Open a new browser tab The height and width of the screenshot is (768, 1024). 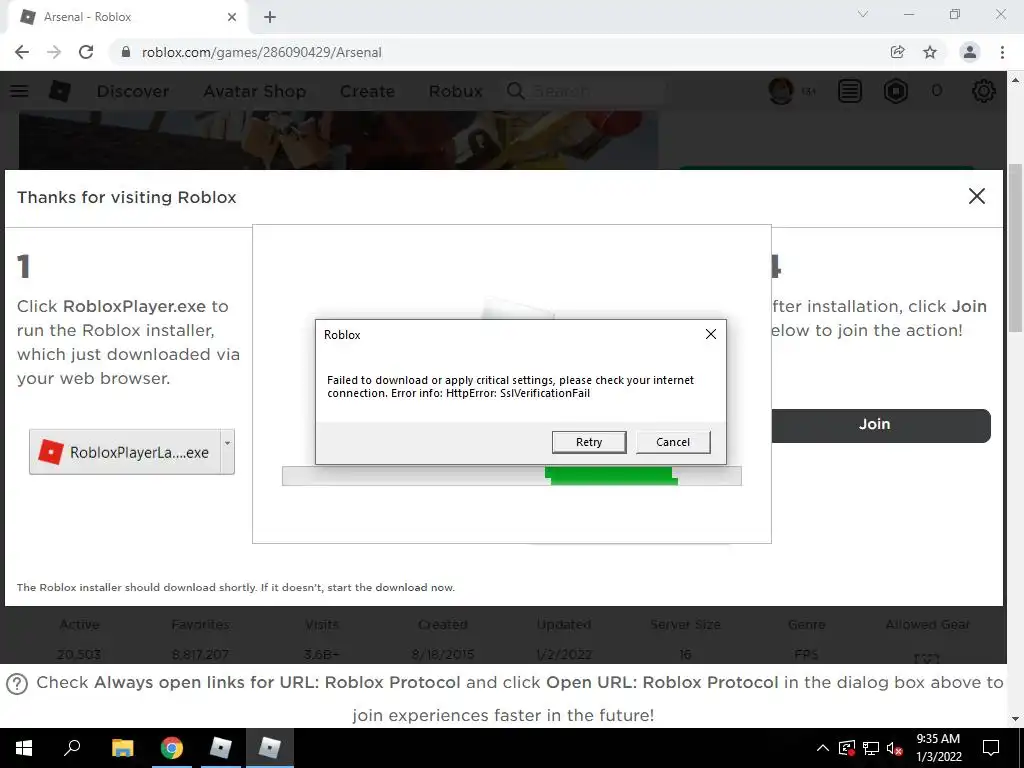[x=270, y=17]
